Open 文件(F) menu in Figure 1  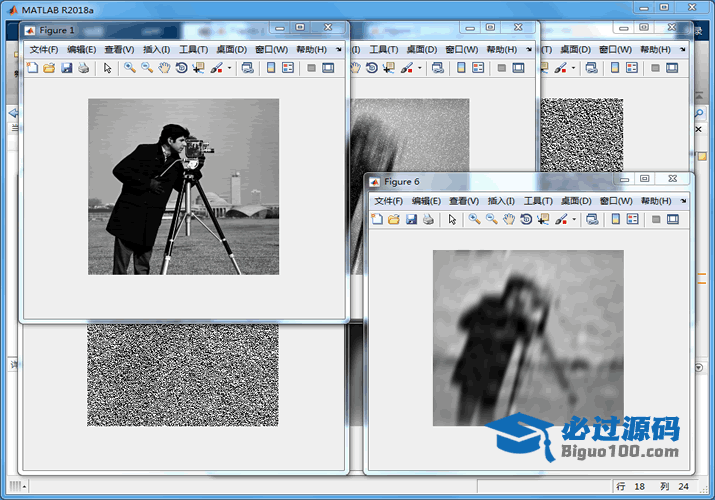pyautogui.click(x=44, y=49)
